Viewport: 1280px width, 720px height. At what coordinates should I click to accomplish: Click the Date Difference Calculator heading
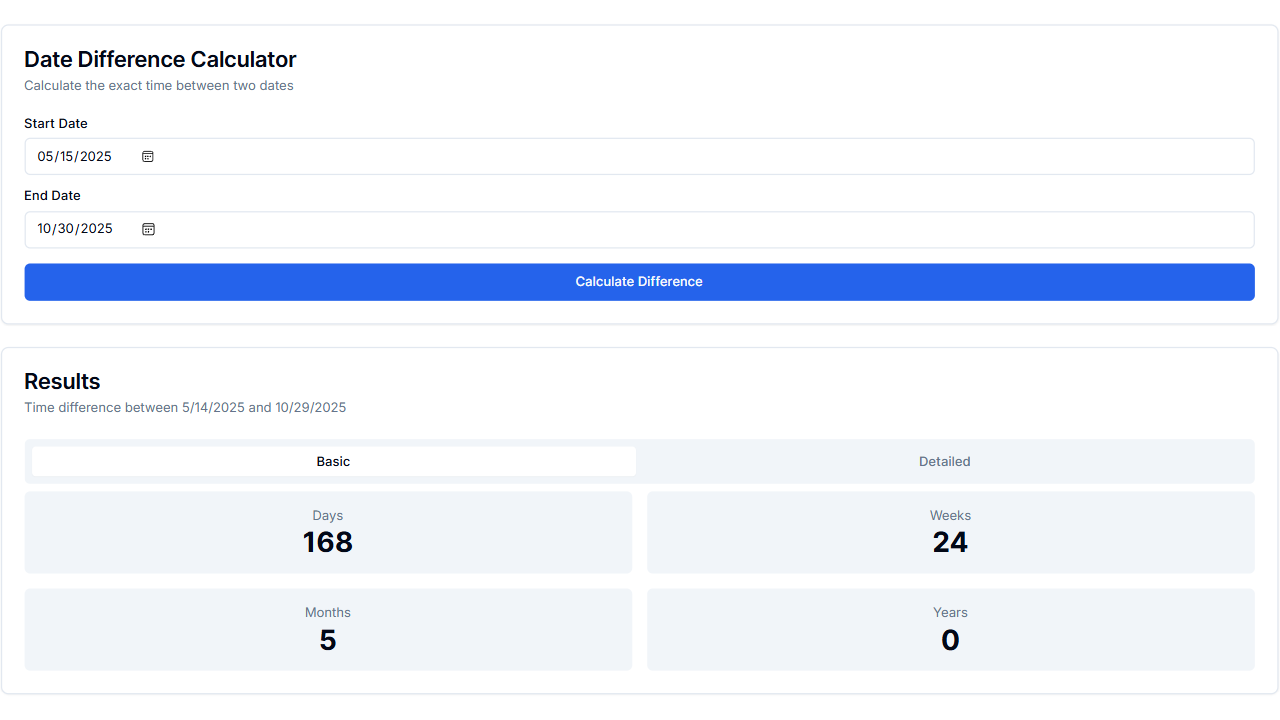tap(160, 59)
